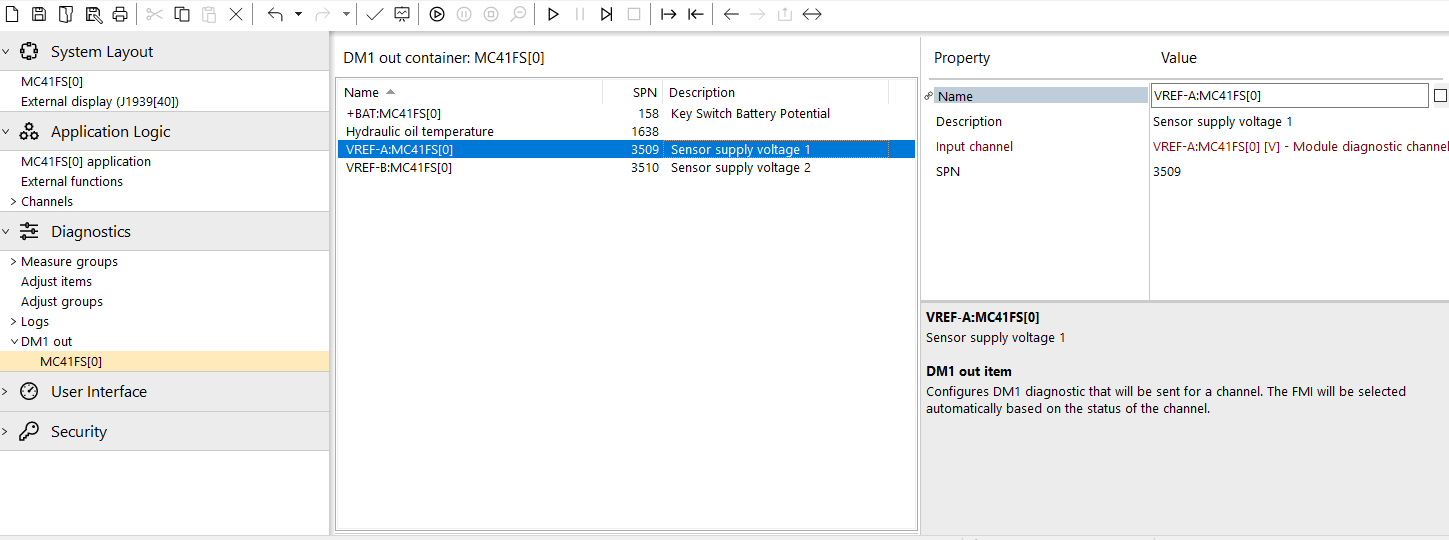Select the Hydraulic oil temperature row
This screenshot has width=1449, height=540.
tap(626, 131)
